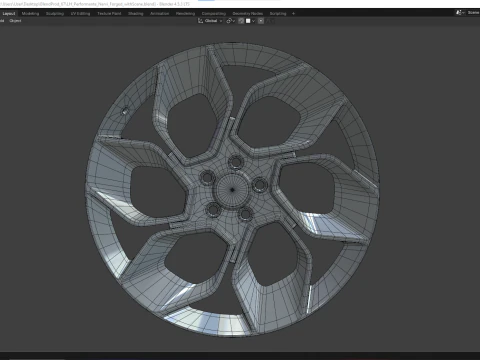480x360 pixels.
Task: Switch to the Geometry Nodes workspace
Action: point(248,14)
